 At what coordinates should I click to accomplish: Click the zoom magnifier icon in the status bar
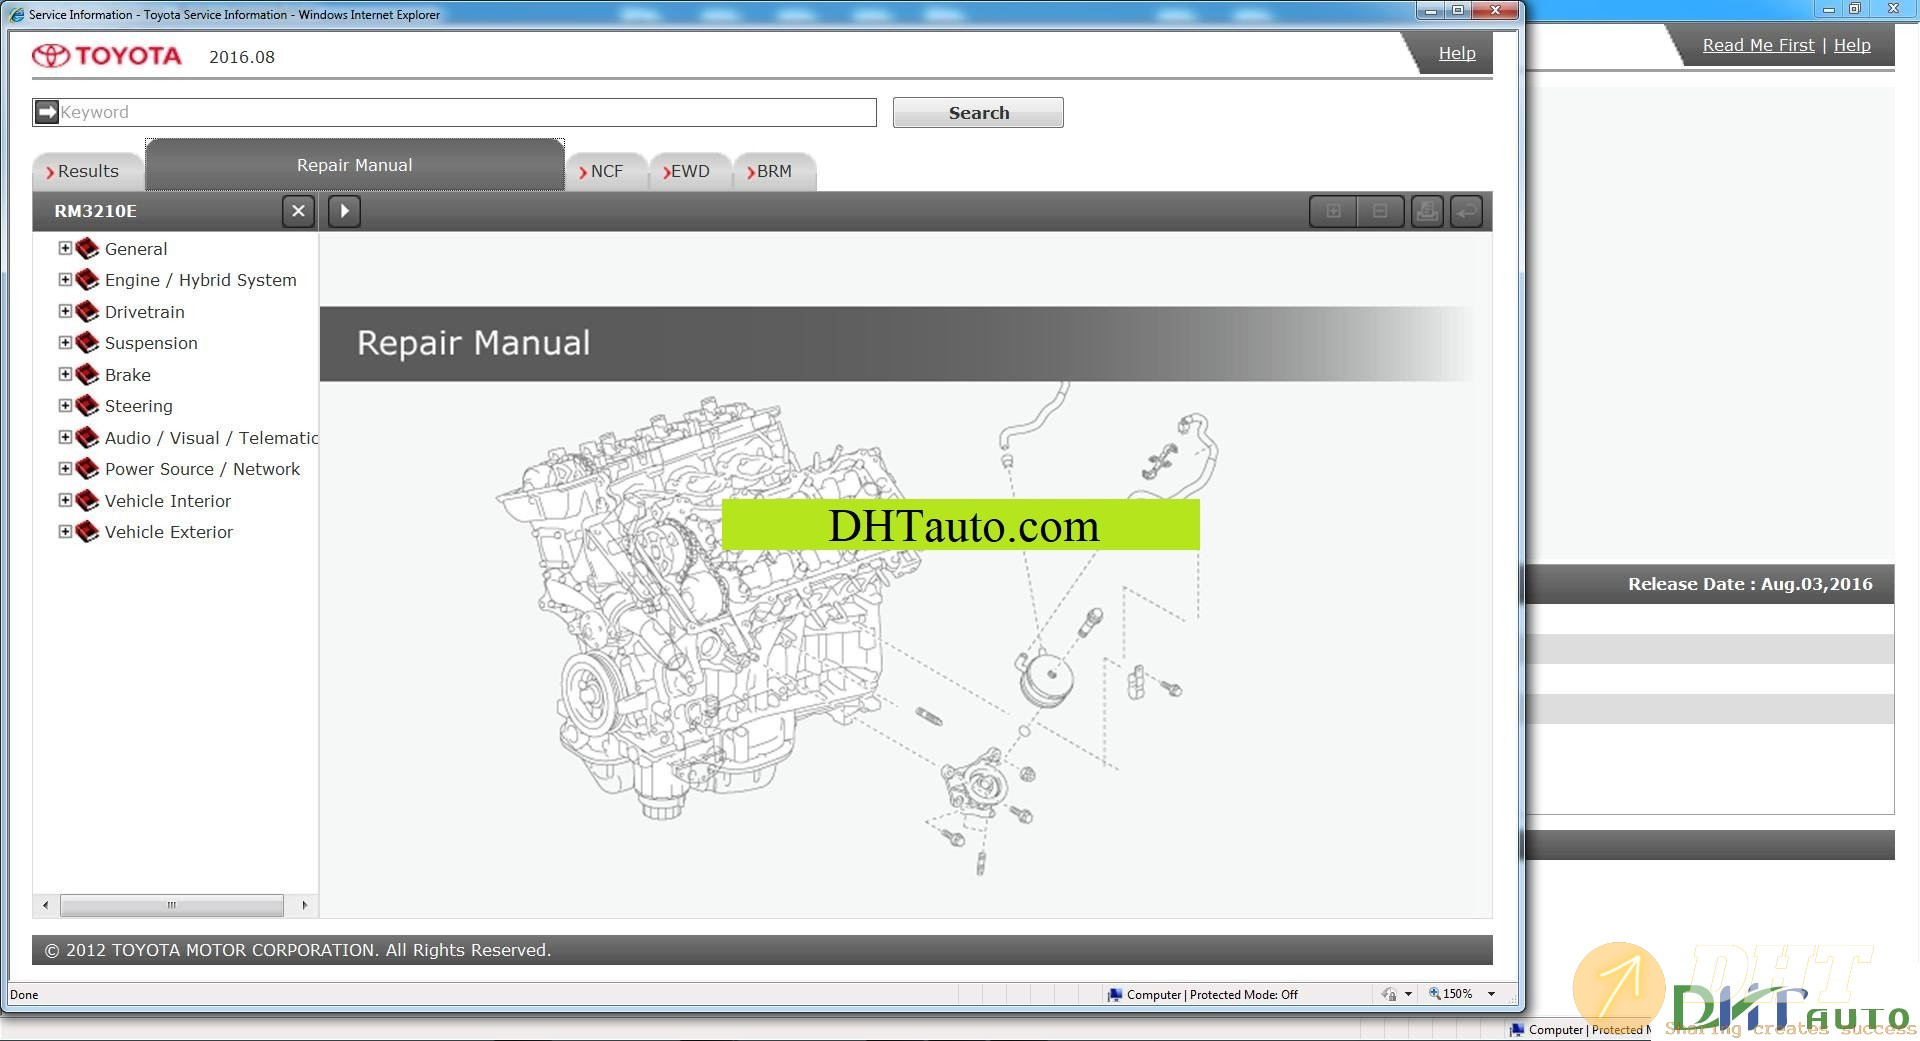[1435, 994]
